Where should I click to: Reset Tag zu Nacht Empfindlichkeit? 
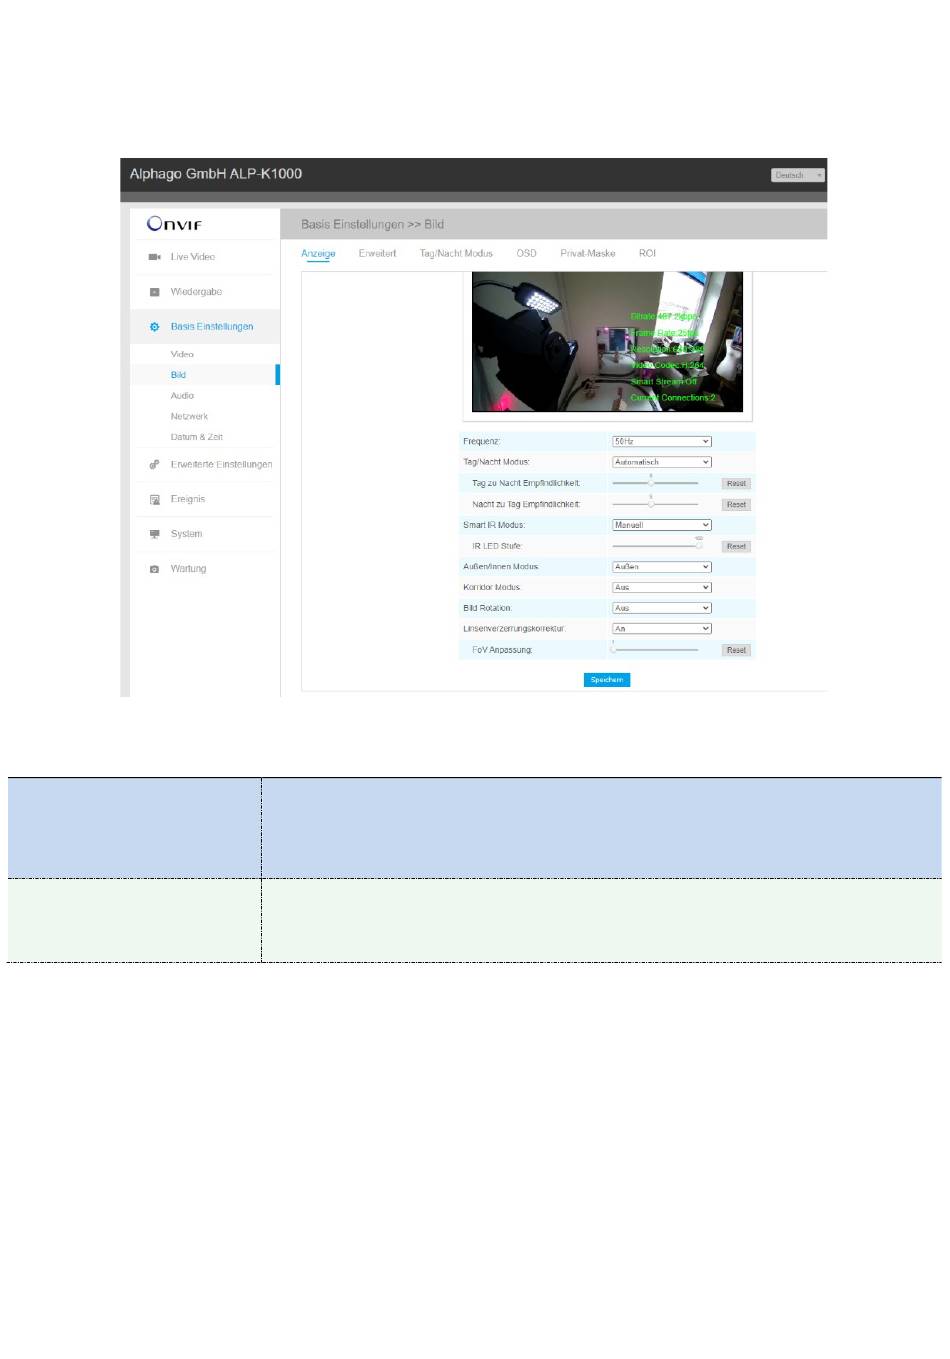click(x=736, y=483)
